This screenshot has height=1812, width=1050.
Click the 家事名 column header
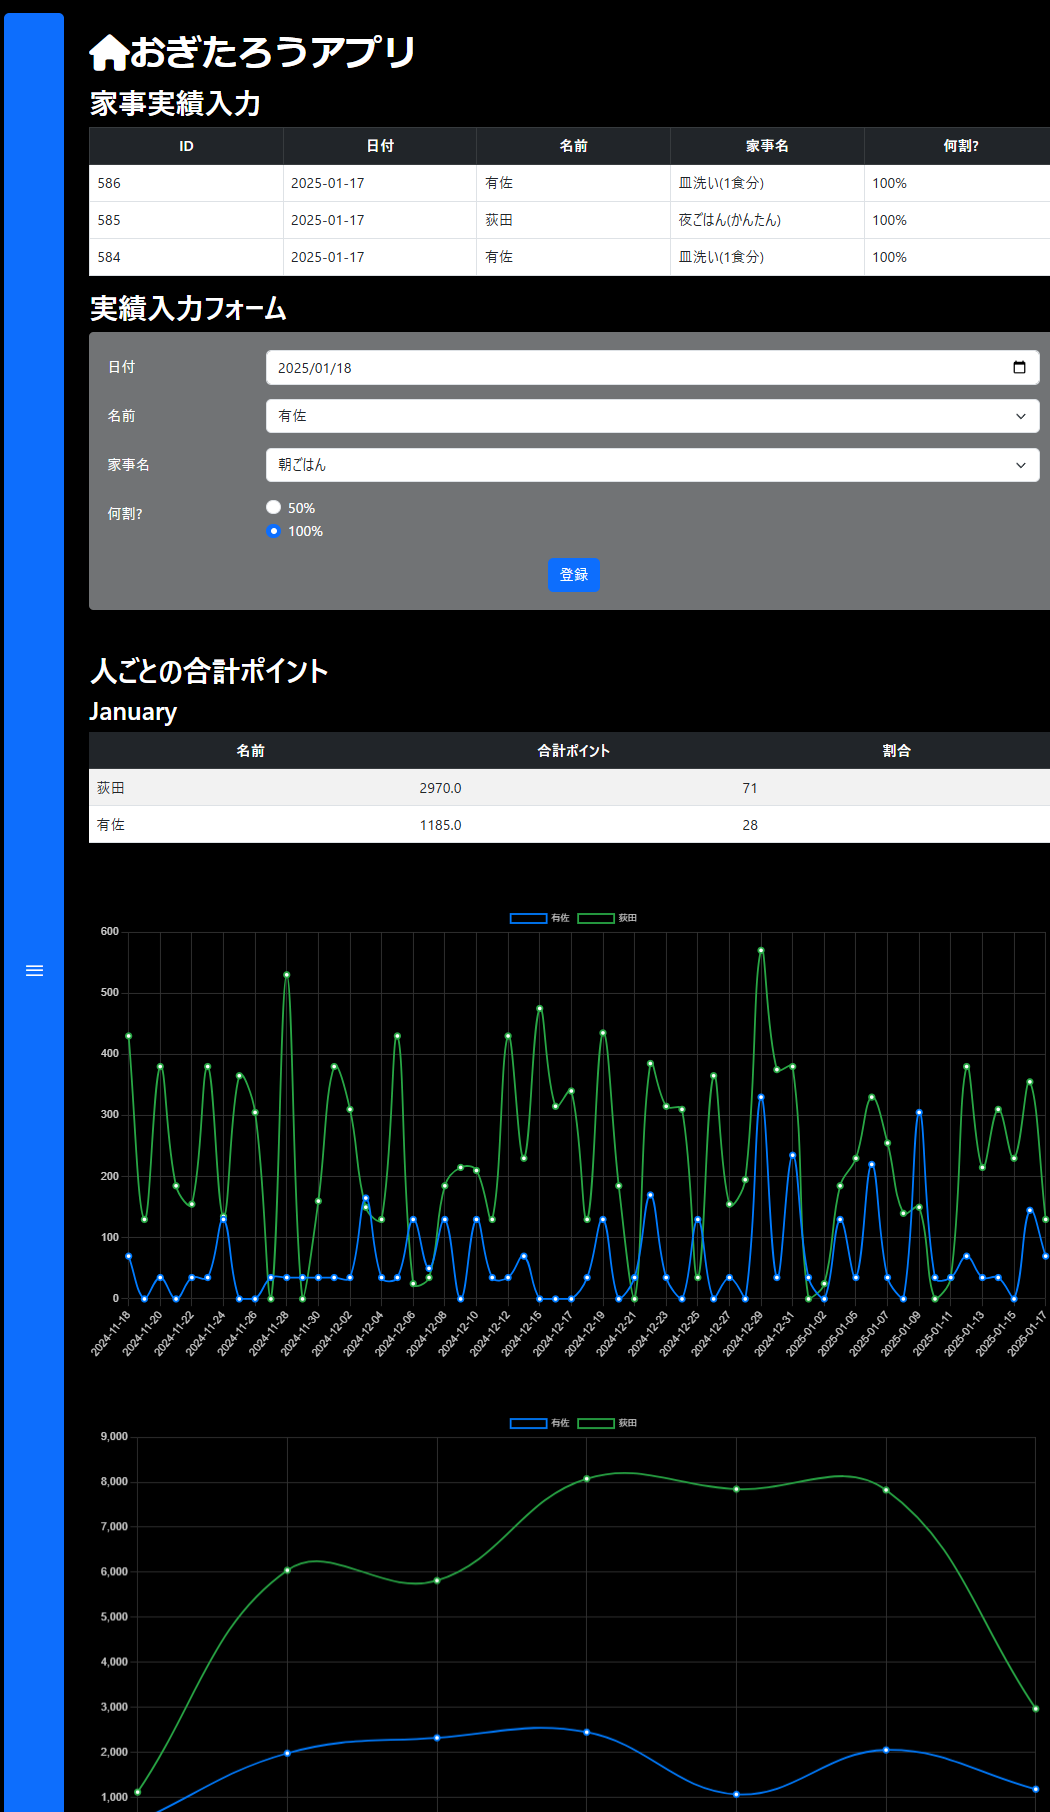(767, 146)
